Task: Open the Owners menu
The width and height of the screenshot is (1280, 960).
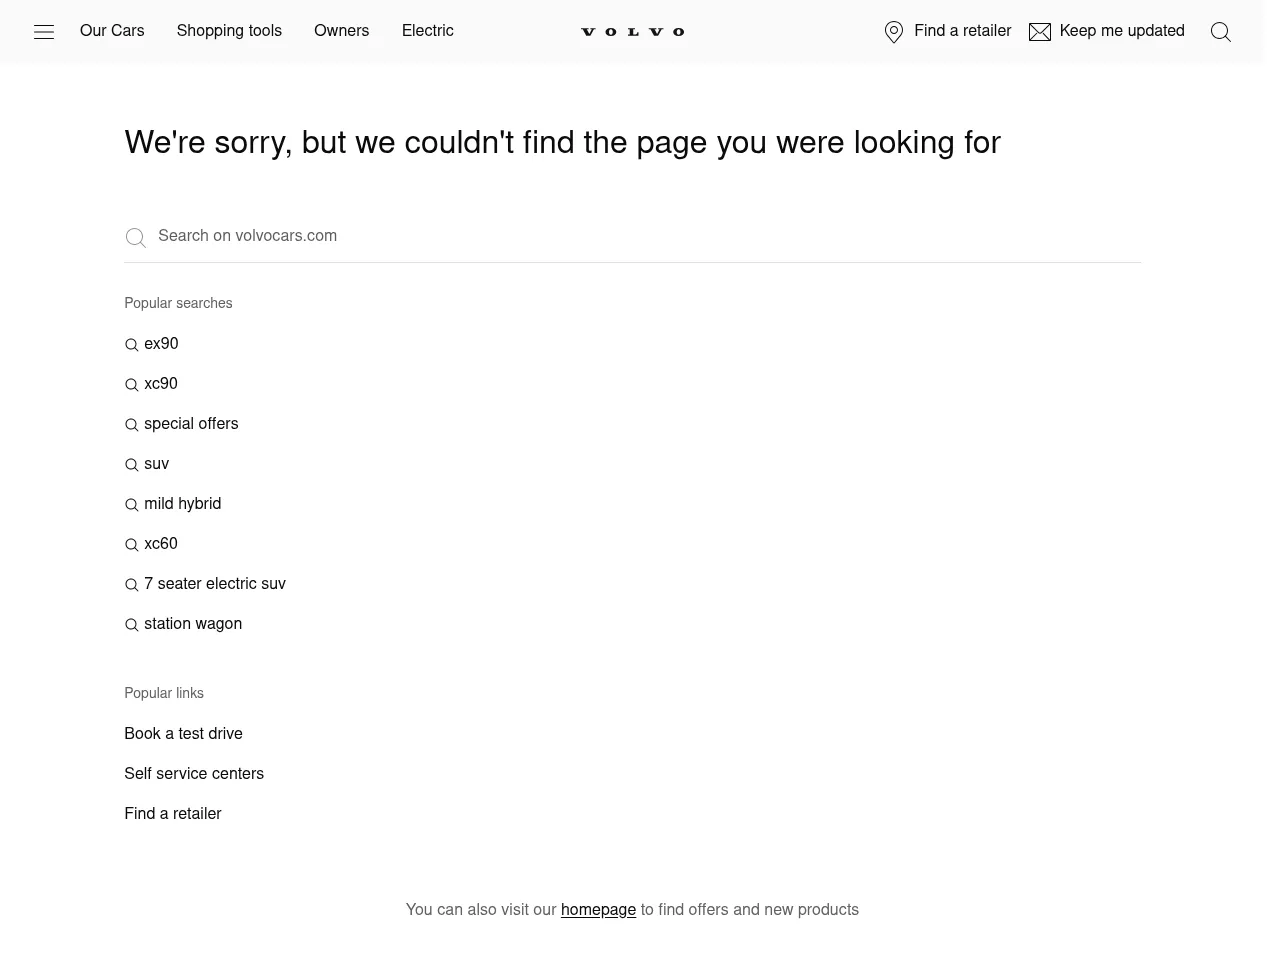Action: click(341, 31)
